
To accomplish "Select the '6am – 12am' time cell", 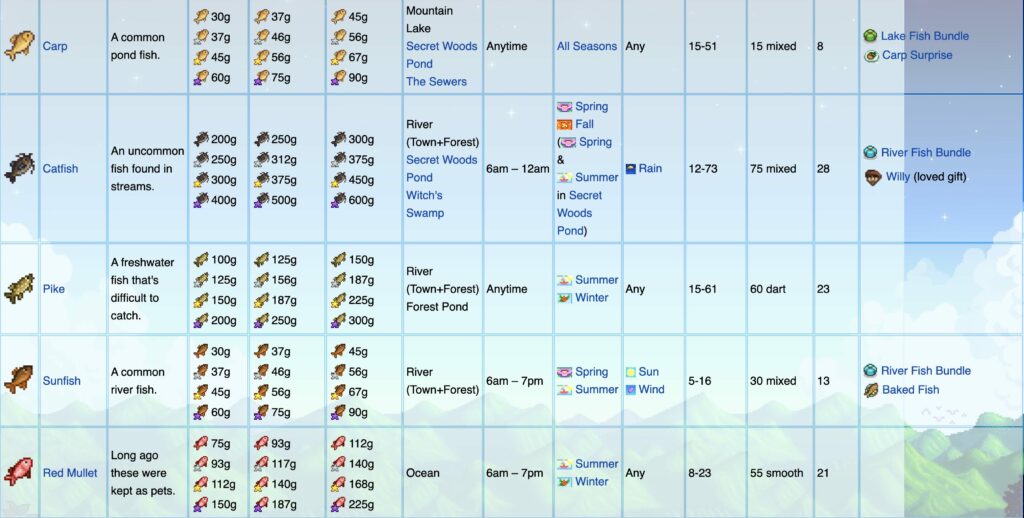I will (x=517, y=169).
